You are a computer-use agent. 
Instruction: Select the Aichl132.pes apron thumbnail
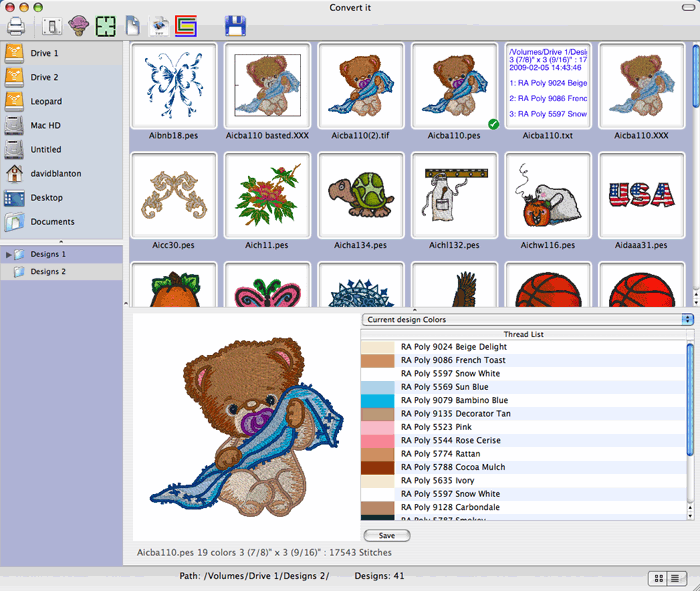pos(454,196)
